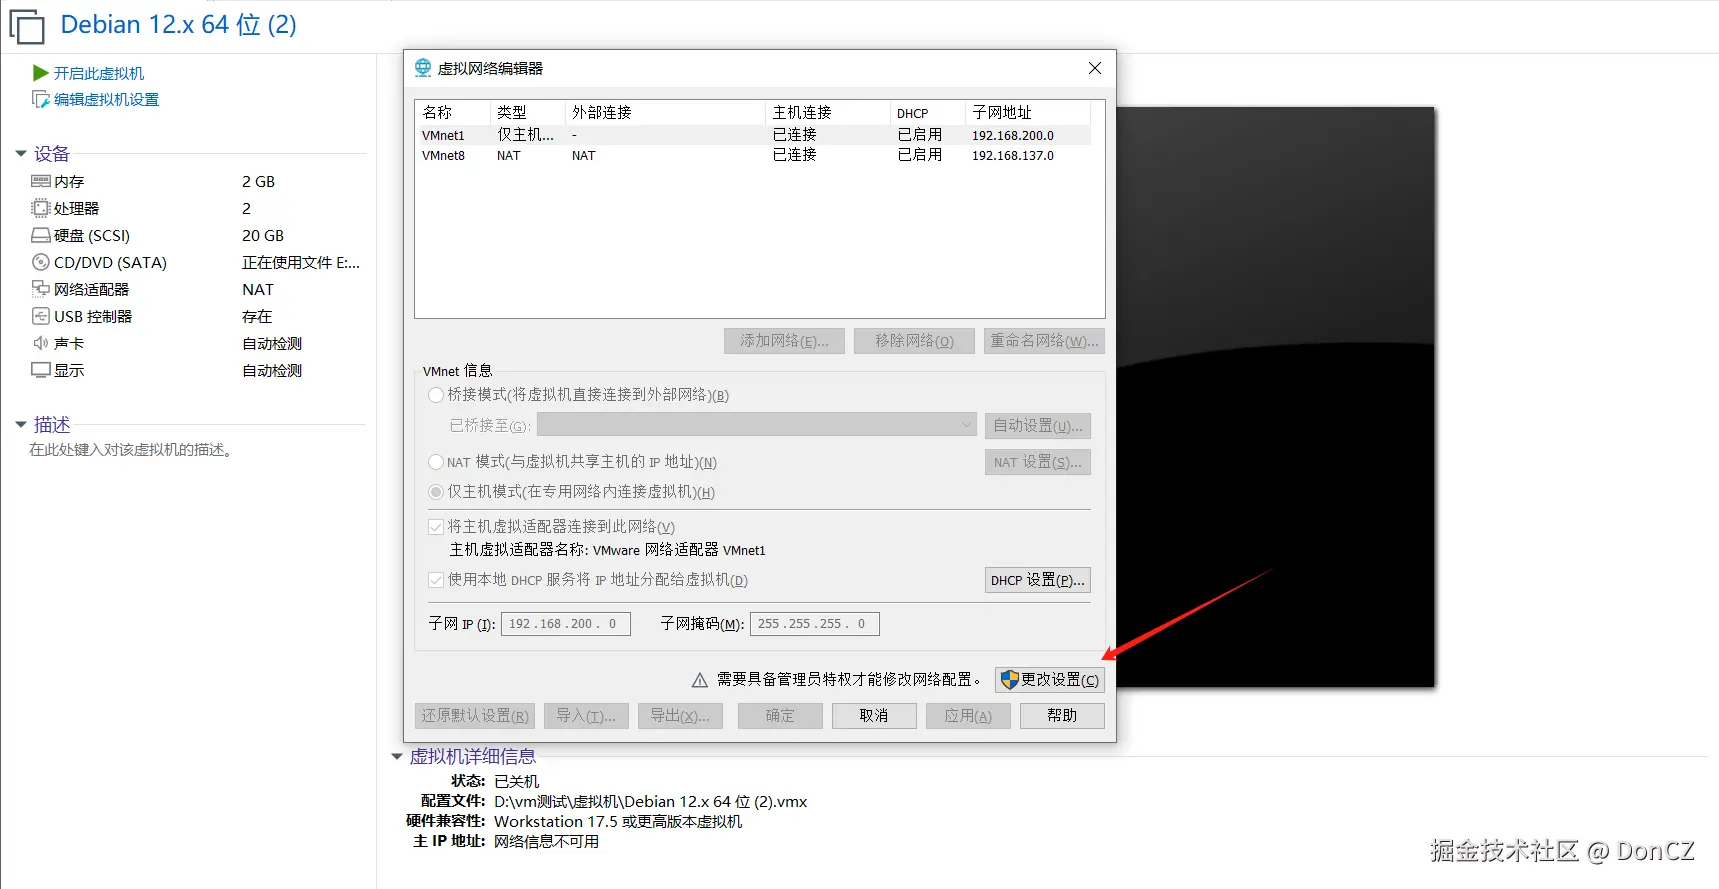Click the Debian 12.x 64 位 (2) title
Image resolution: width=1719 pixels, height=889 pixels.
click(179, 25)
